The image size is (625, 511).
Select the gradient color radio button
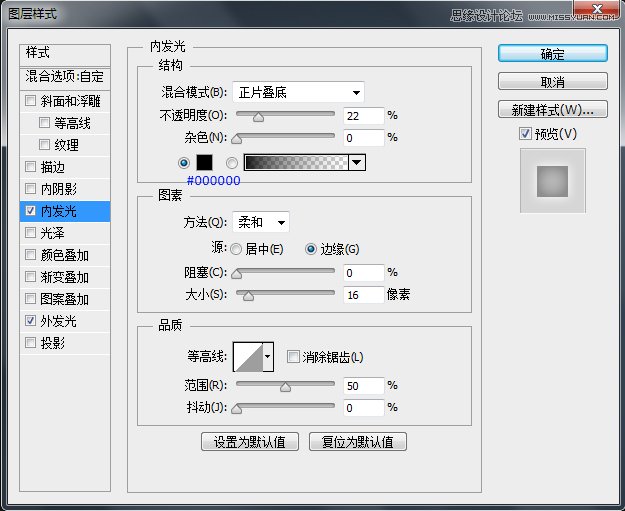[233, 162]
